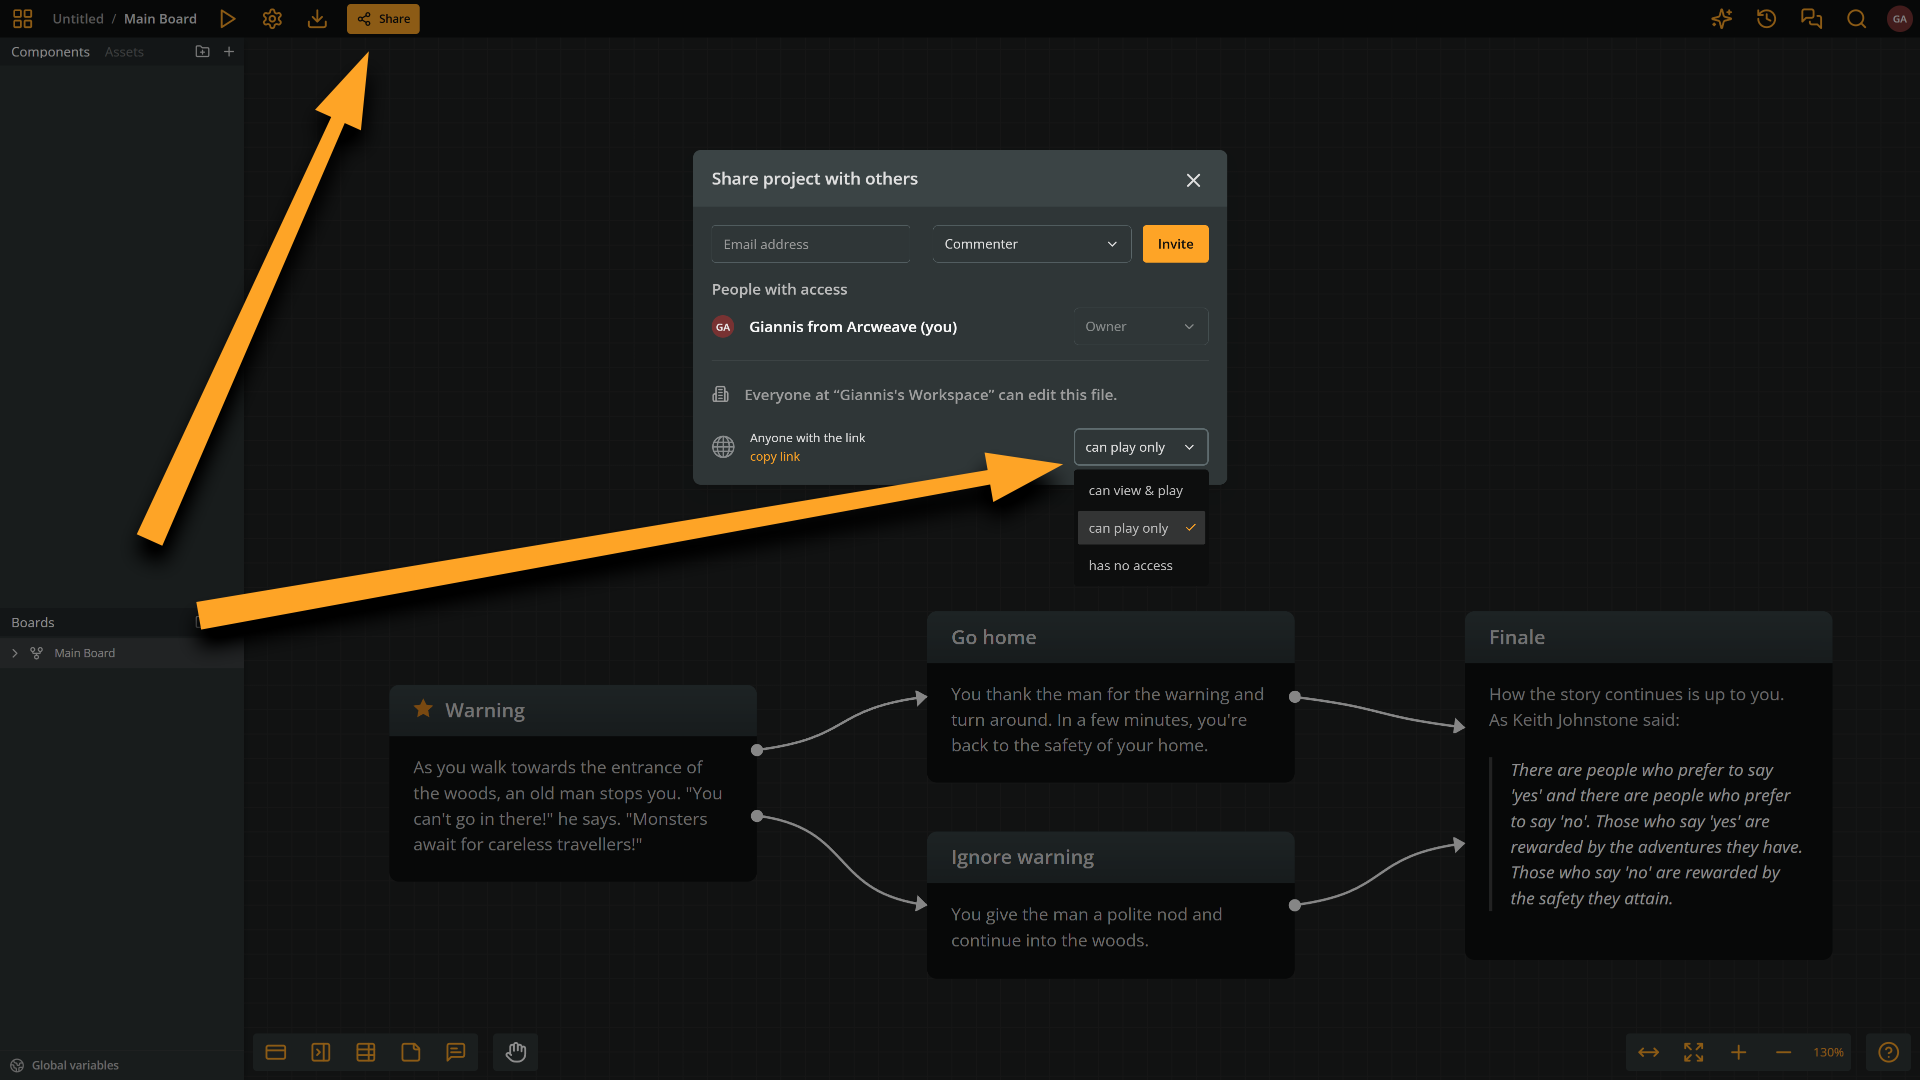Image resolution: width=1920 pixels, height=1080 pixels.
Task: Click the Email address input field
Action: (810, 244)
